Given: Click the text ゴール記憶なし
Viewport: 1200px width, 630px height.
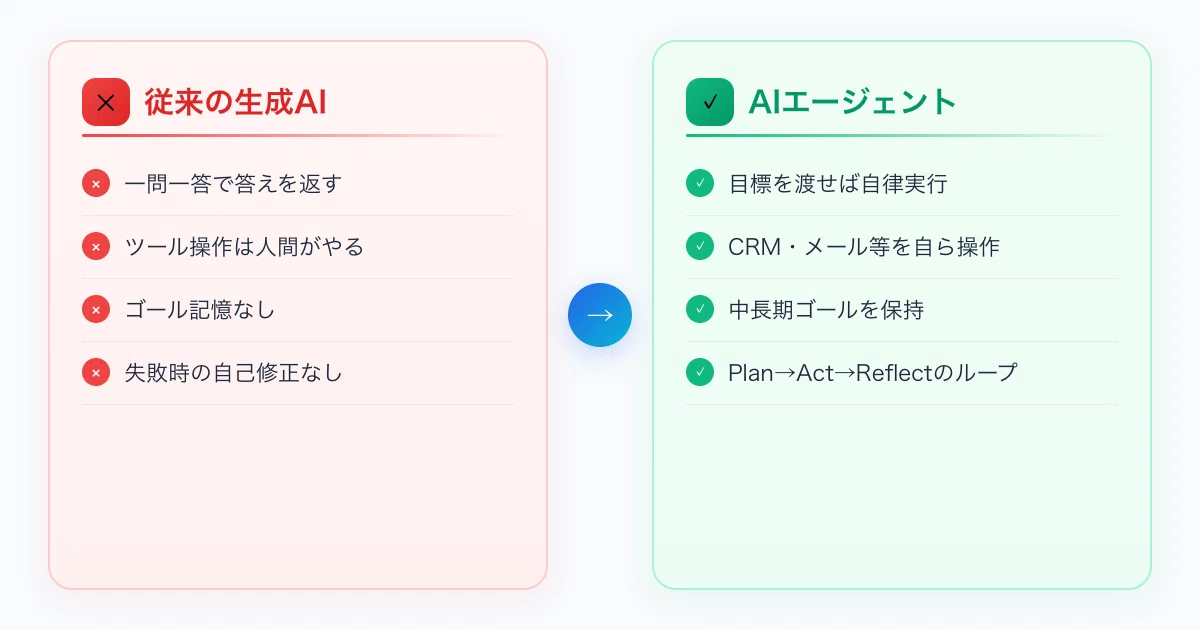Looking at the screenshot, I should click(200, 310).
